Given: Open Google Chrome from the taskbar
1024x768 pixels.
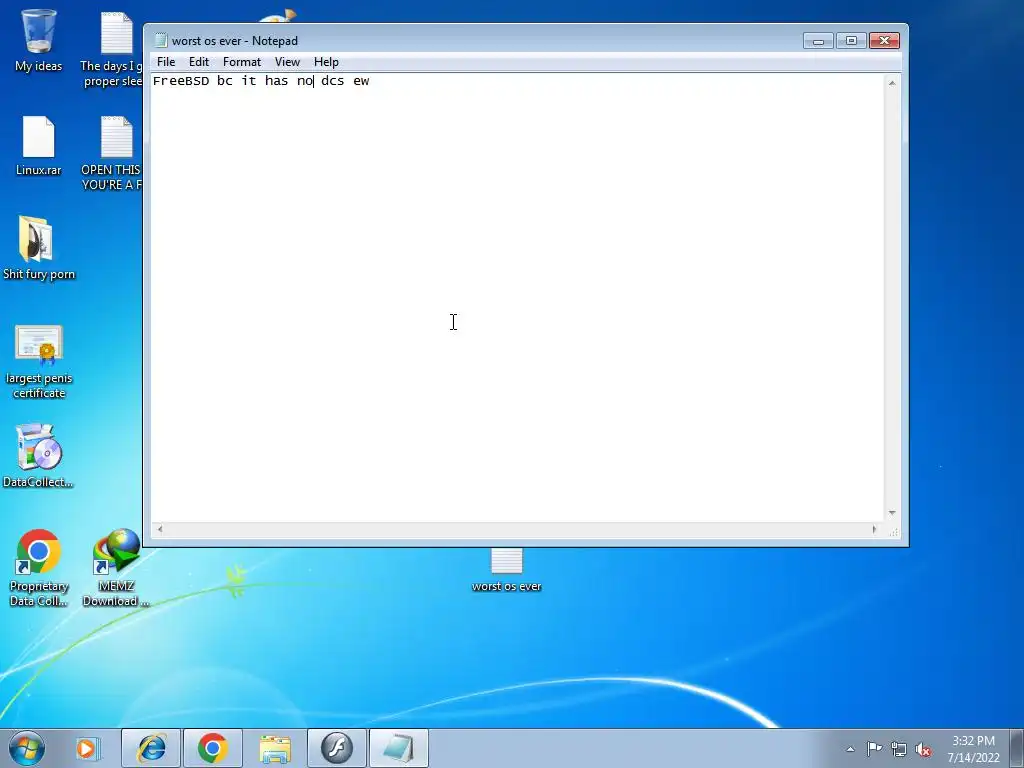Looking at the screenshot, I should (212, 748).
